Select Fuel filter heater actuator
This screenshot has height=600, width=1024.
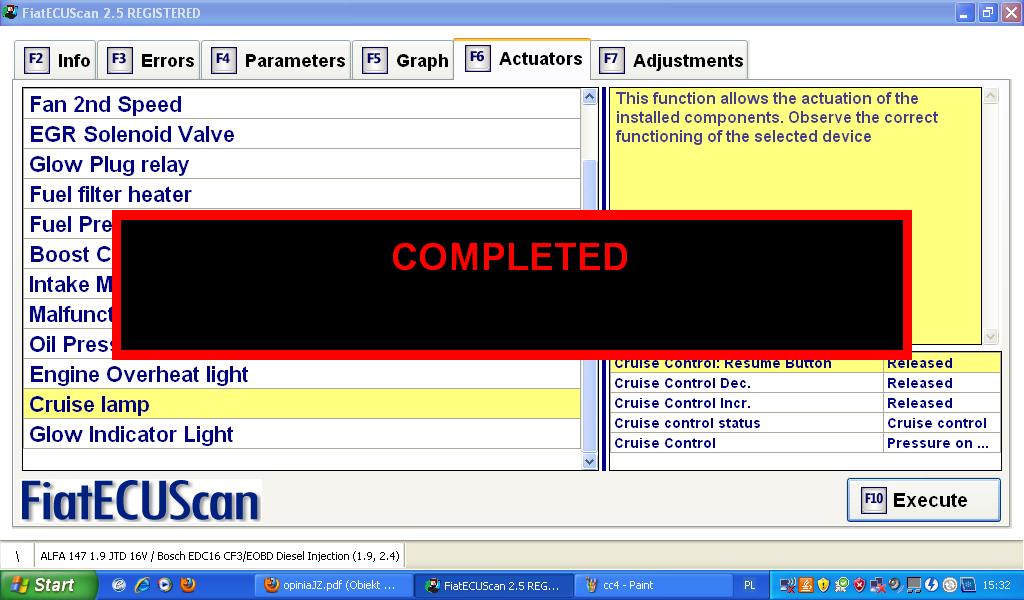(x=302, y=195)
